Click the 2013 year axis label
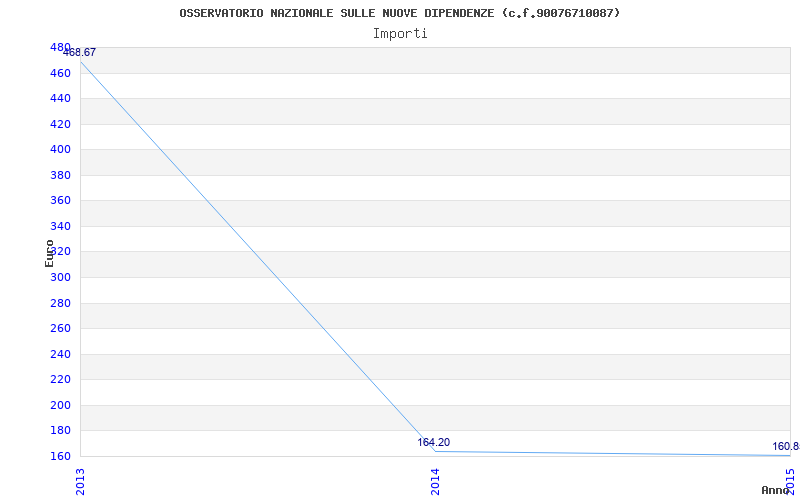Viewport: 800px width, 500px height. coord(80,482)
